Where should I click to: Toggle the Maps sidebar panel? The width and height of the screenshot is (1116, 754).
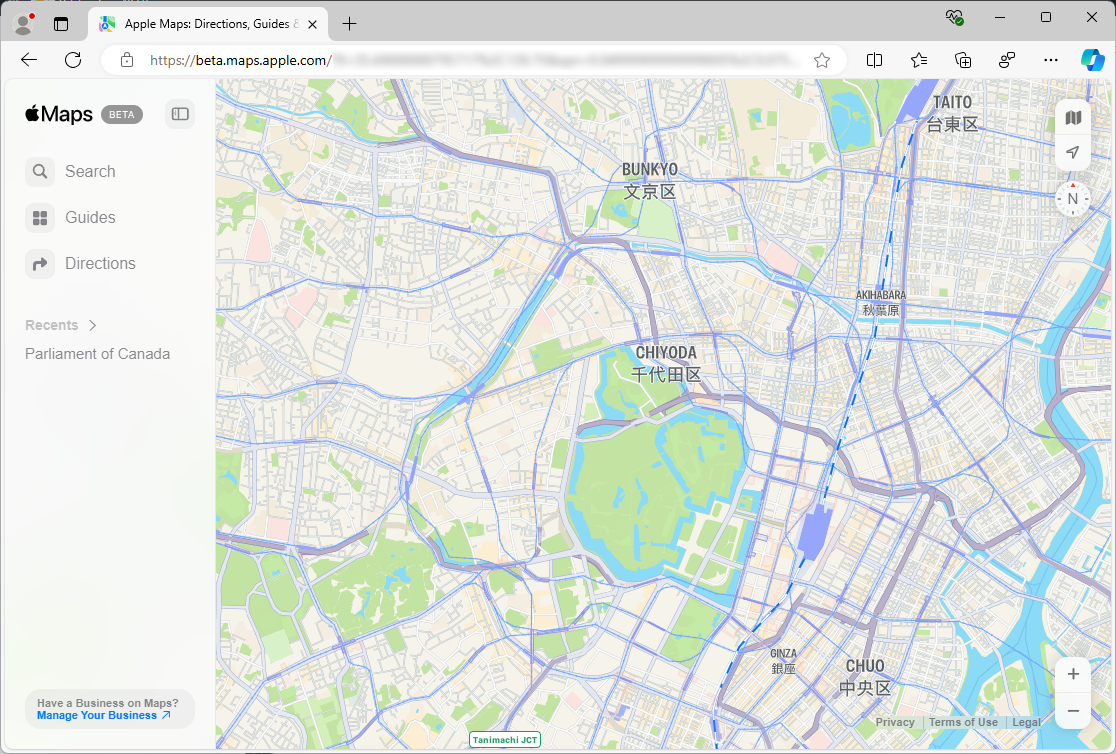(x=180, y=114)
